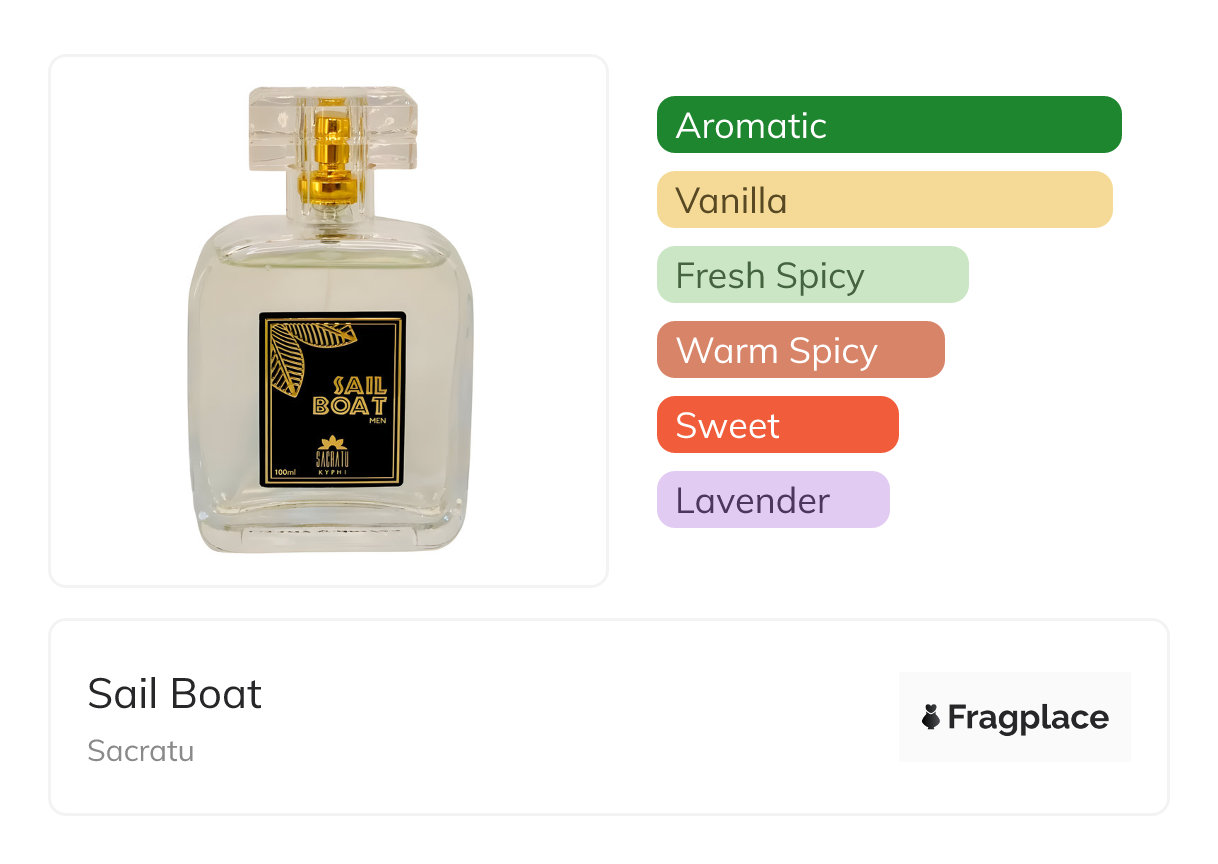Click the gold spray nozzle

(330, 160)
